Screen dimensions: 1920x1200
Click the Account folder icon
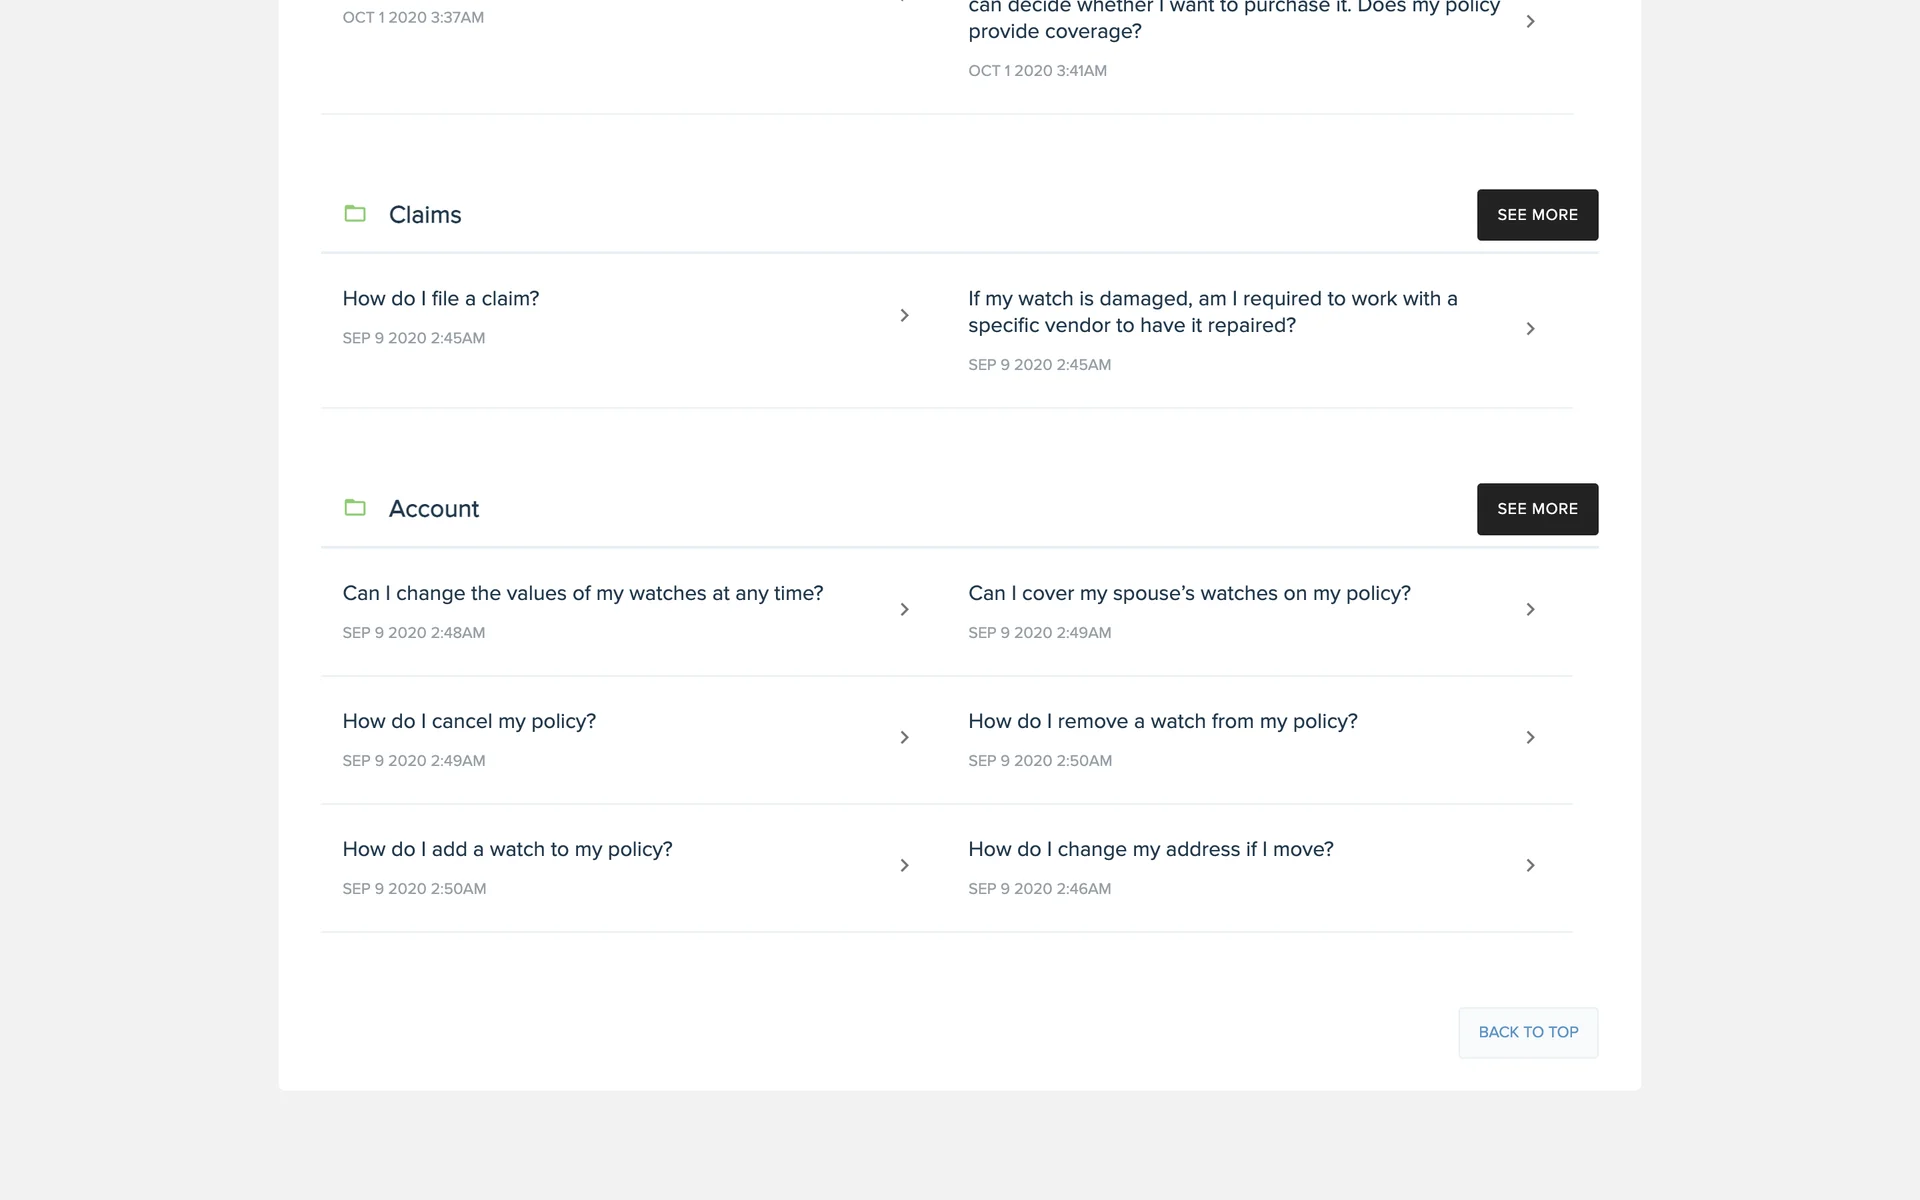[x=355, y=508]
